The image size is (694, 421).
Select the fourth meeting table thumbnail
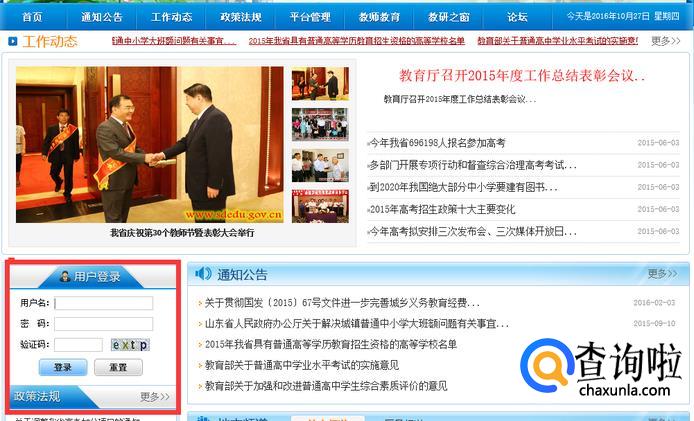[320, 206]
